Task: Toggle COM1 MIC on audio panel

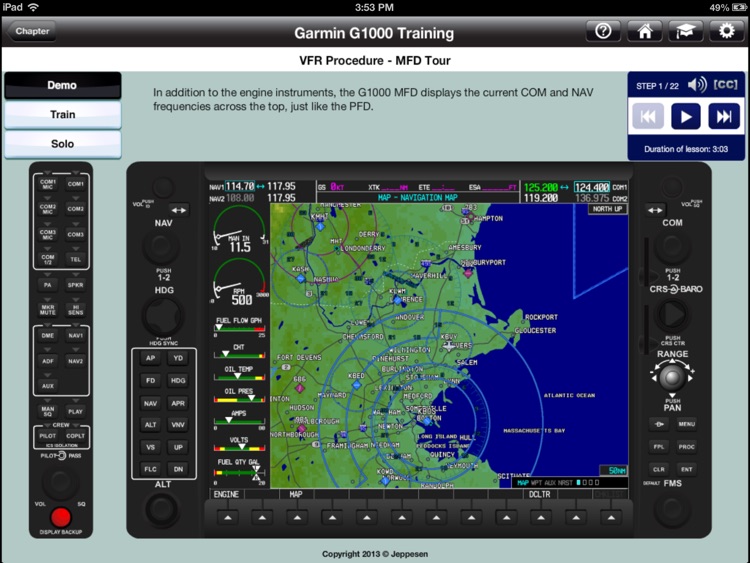Action: point(47,184)
